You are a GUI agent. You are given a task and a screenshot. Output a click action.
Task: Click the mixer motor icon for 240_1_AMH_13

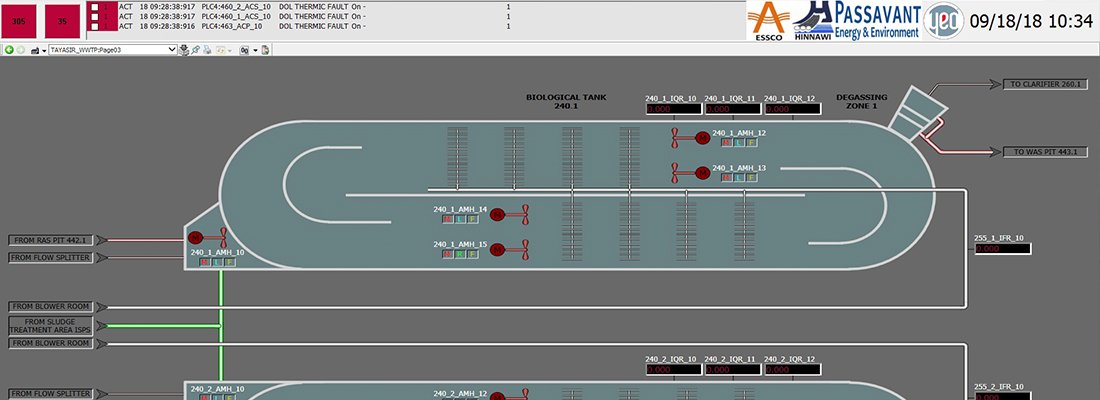(702, 173)
